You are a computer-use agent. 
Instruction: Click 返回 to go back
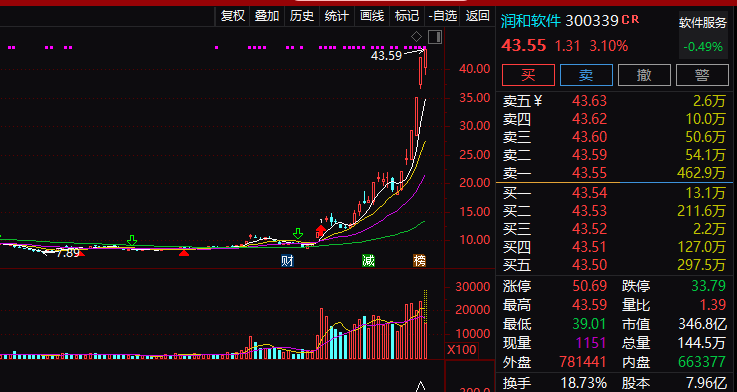(478, 16)
